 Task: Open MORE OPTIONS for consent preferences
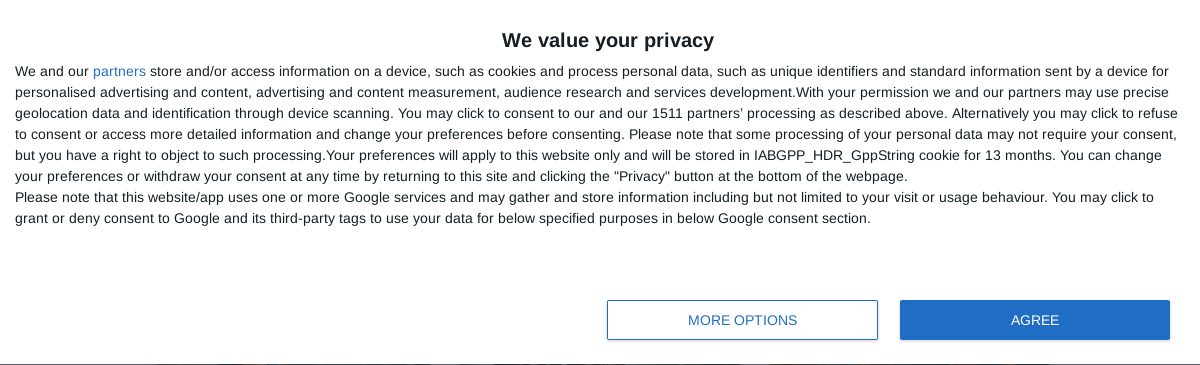(x=742, y=320)
